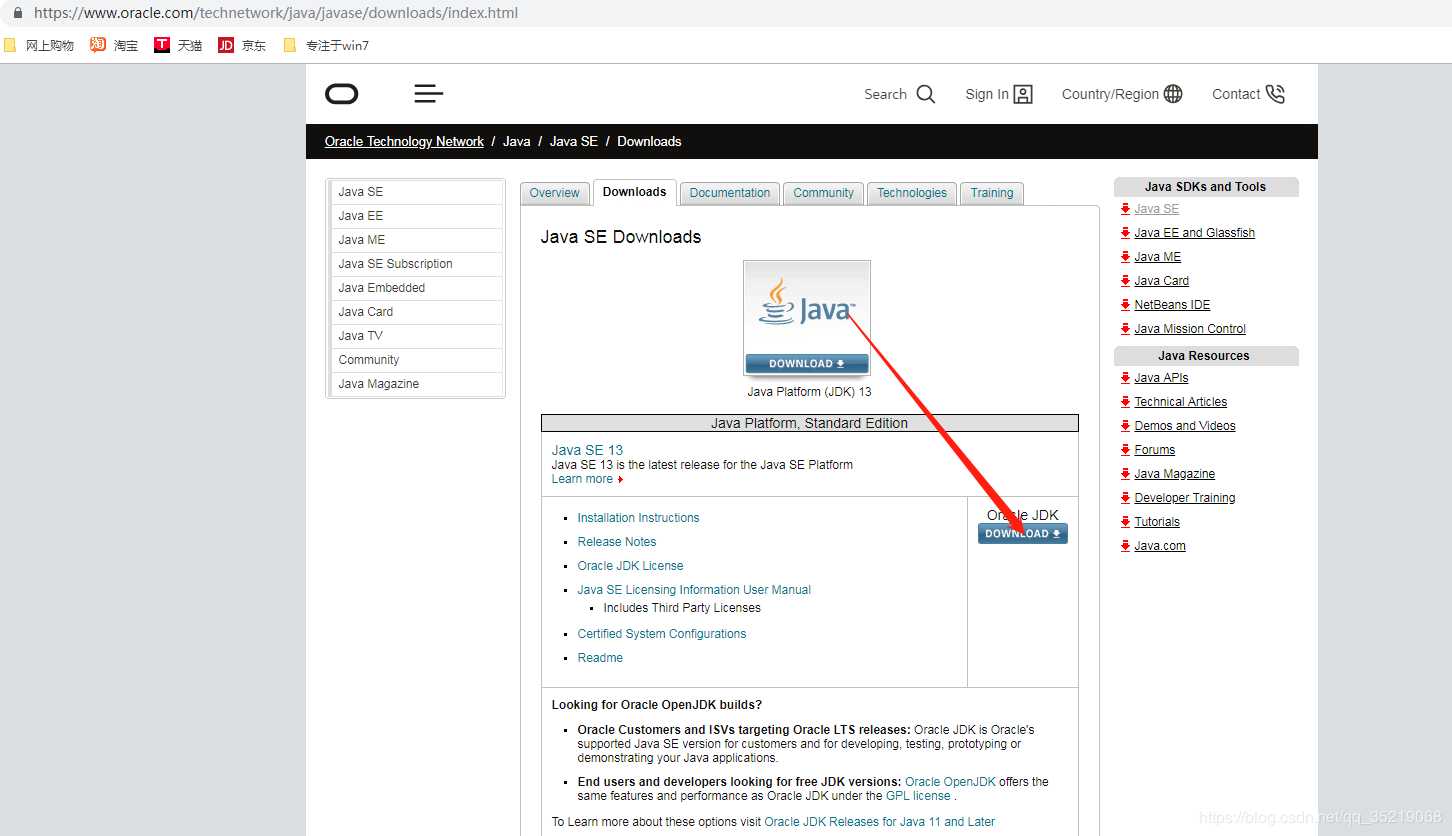
Task: Open the 京东 bookmark
Action: tap(242, 45)
